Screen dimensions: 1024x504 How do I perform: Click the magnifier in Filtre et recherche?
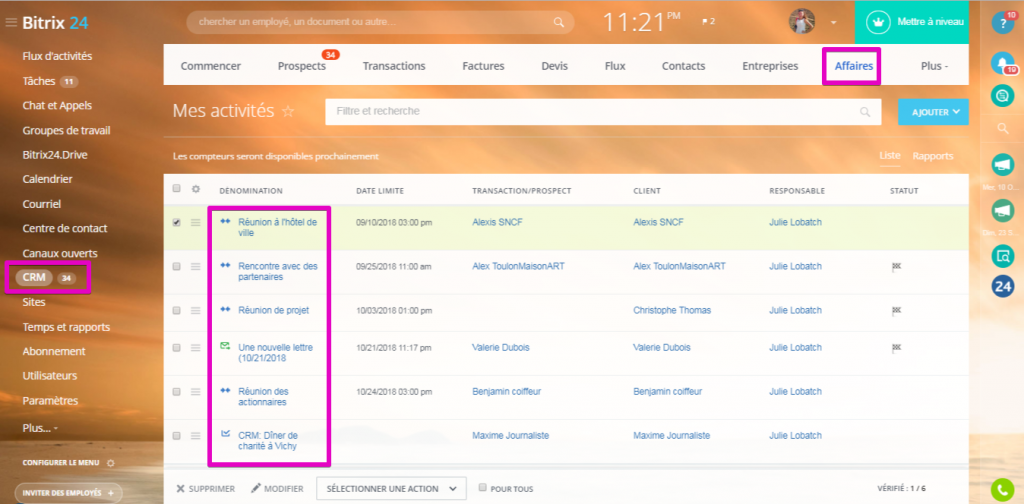[x=865, y=112]
